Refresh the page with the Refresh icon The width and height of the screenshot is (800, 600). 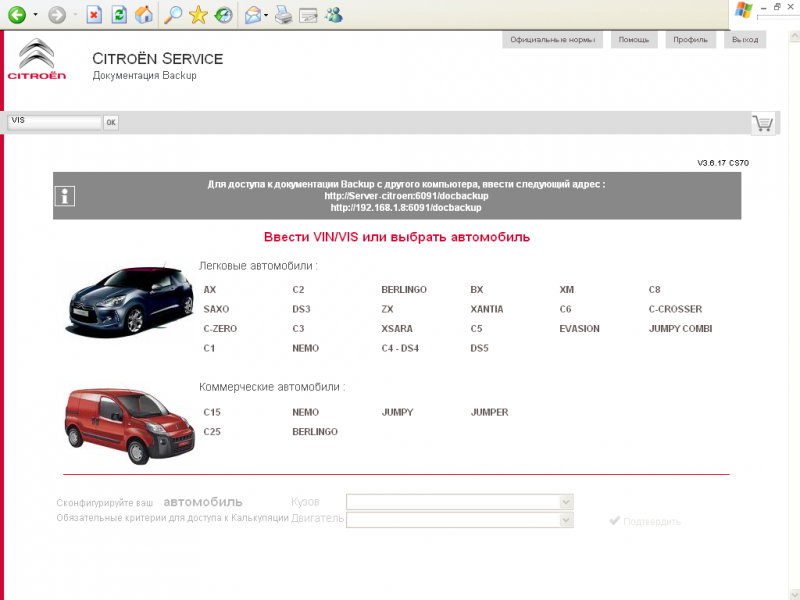pyautogui.click(x=119, y=14)
